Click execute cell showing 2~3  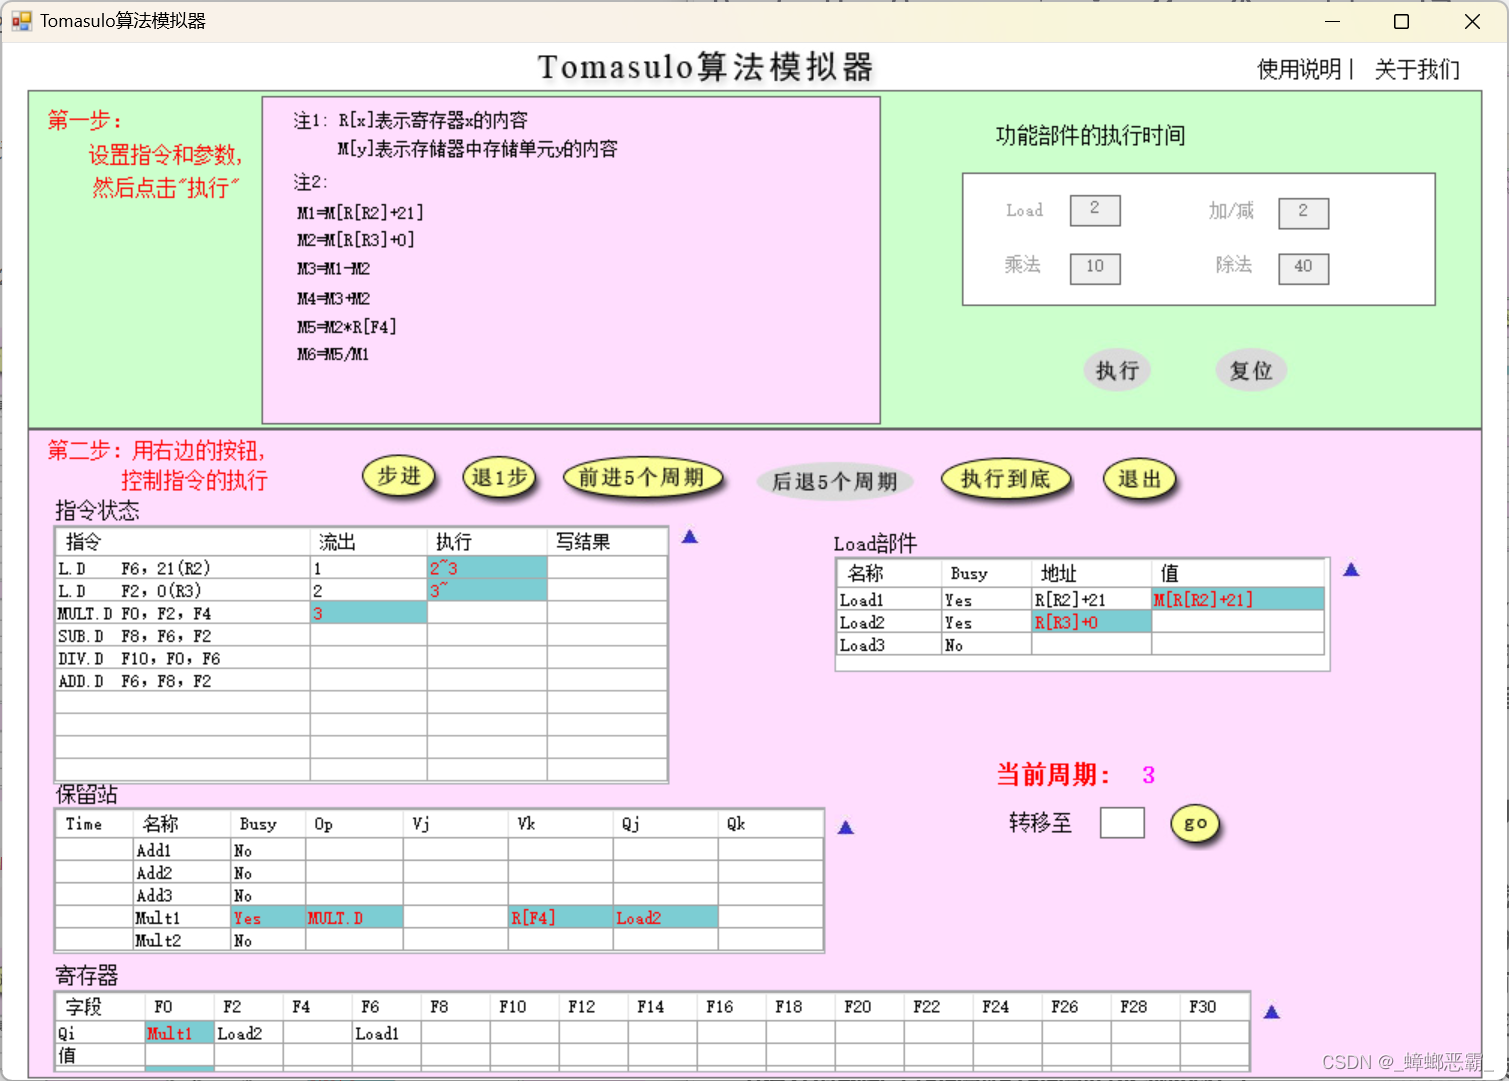click(x=487, y=568)
